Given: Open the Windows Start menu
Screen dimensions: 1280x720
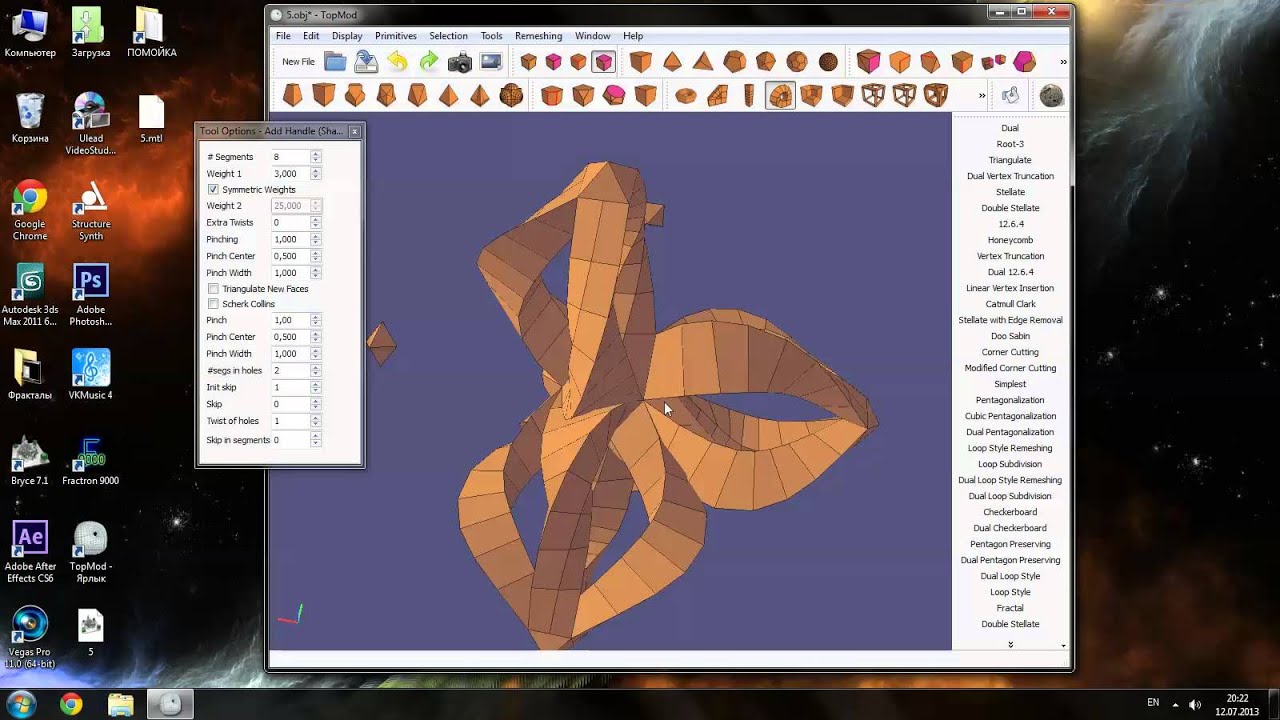Looking at the screenshot, I should (21, 703).
